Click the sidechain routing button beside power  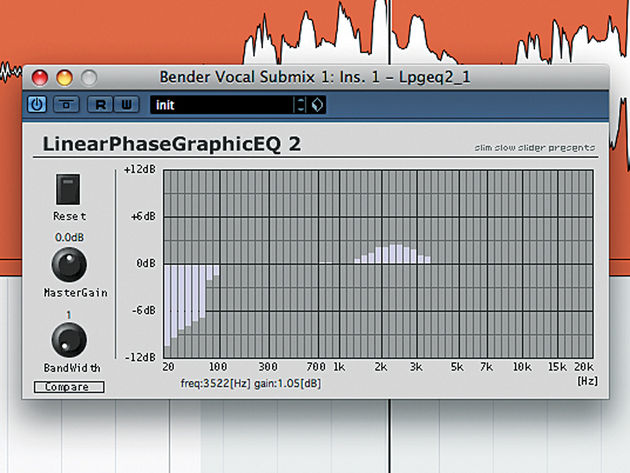tap(66, 104)
